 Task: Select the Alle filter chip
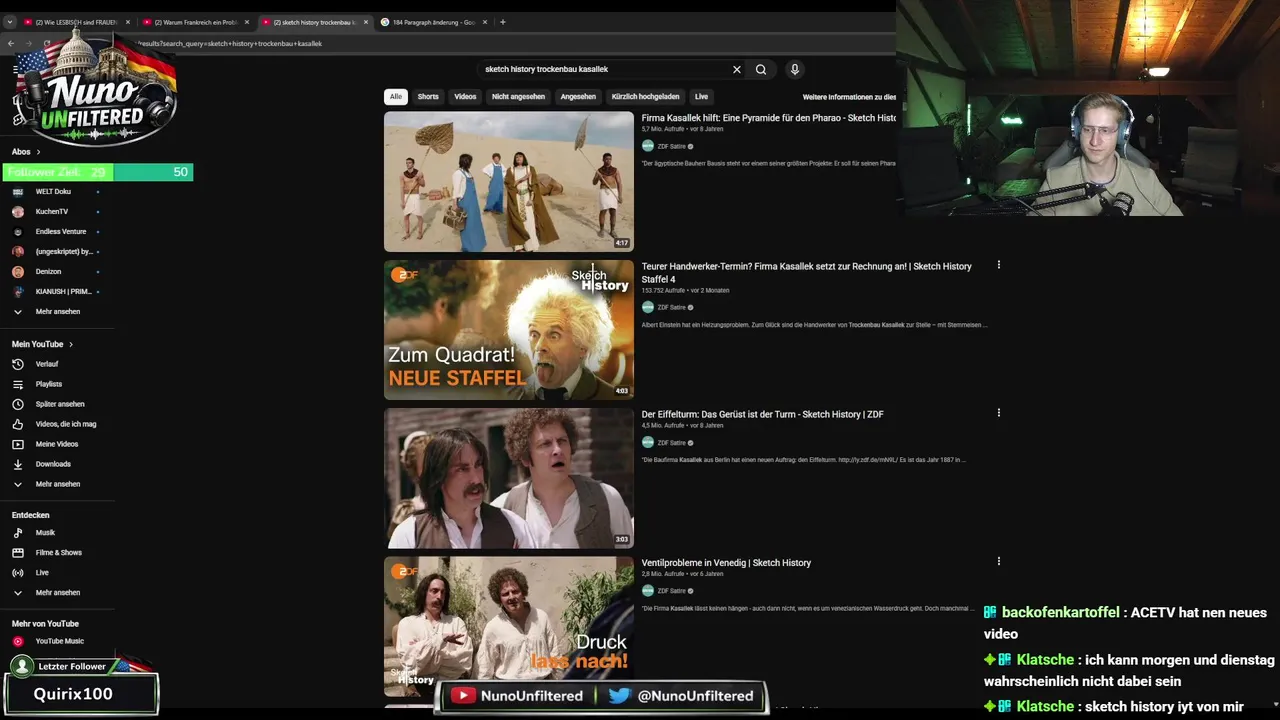click(396, 97)
